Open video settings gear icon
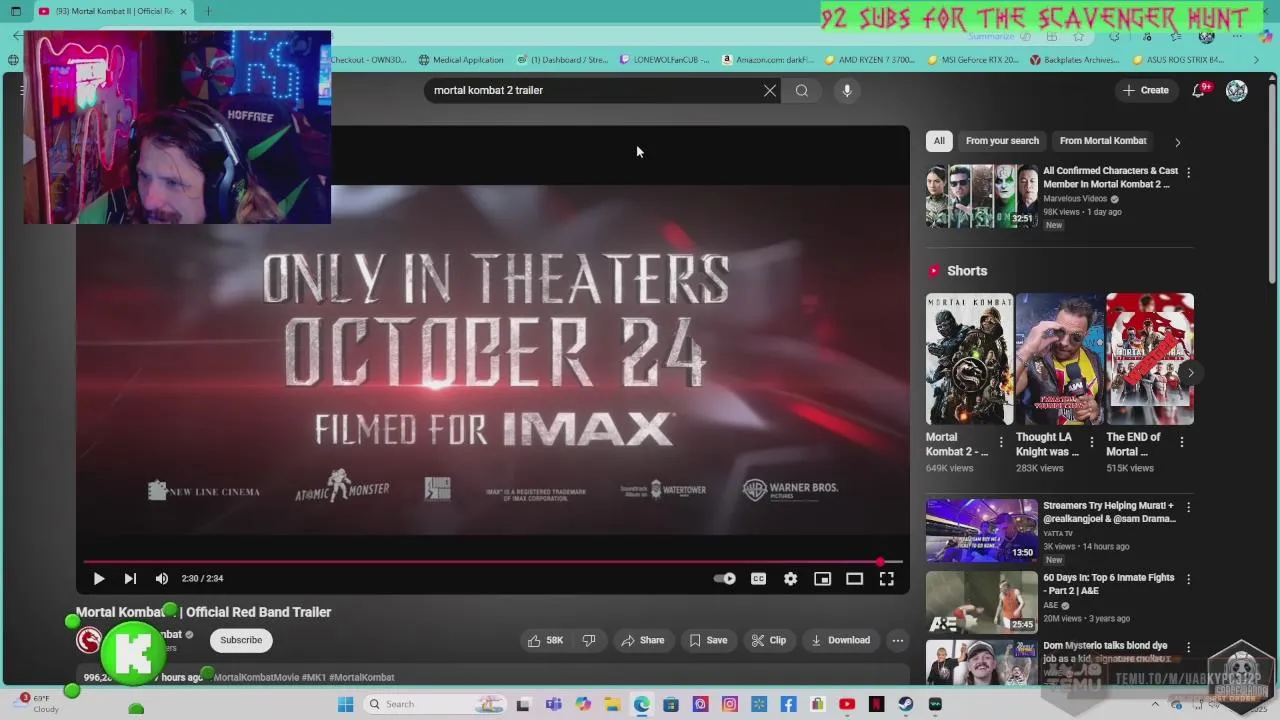 coord(790,578)
